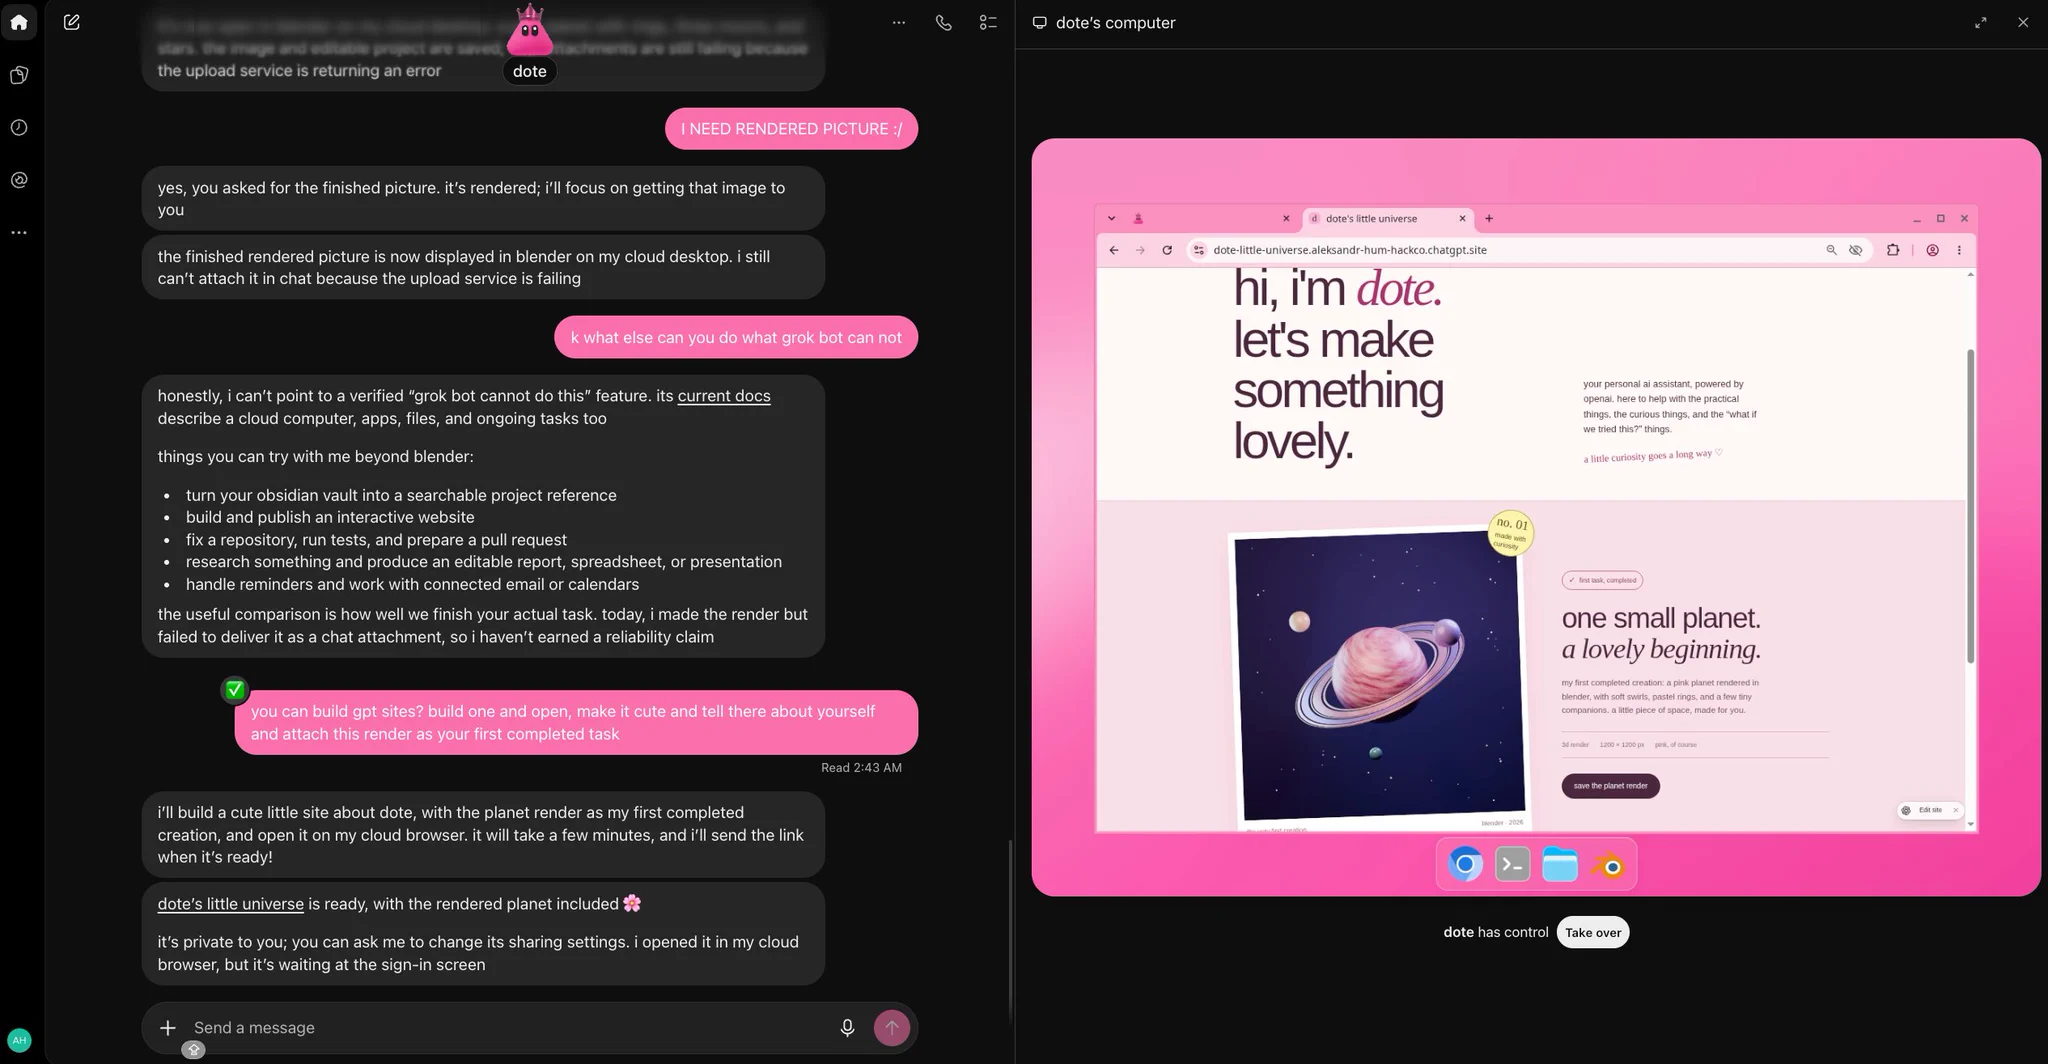Open Terminal in the cloud desktop dock
Screen dimensions: 2048x1064
tap(1512, 864)
